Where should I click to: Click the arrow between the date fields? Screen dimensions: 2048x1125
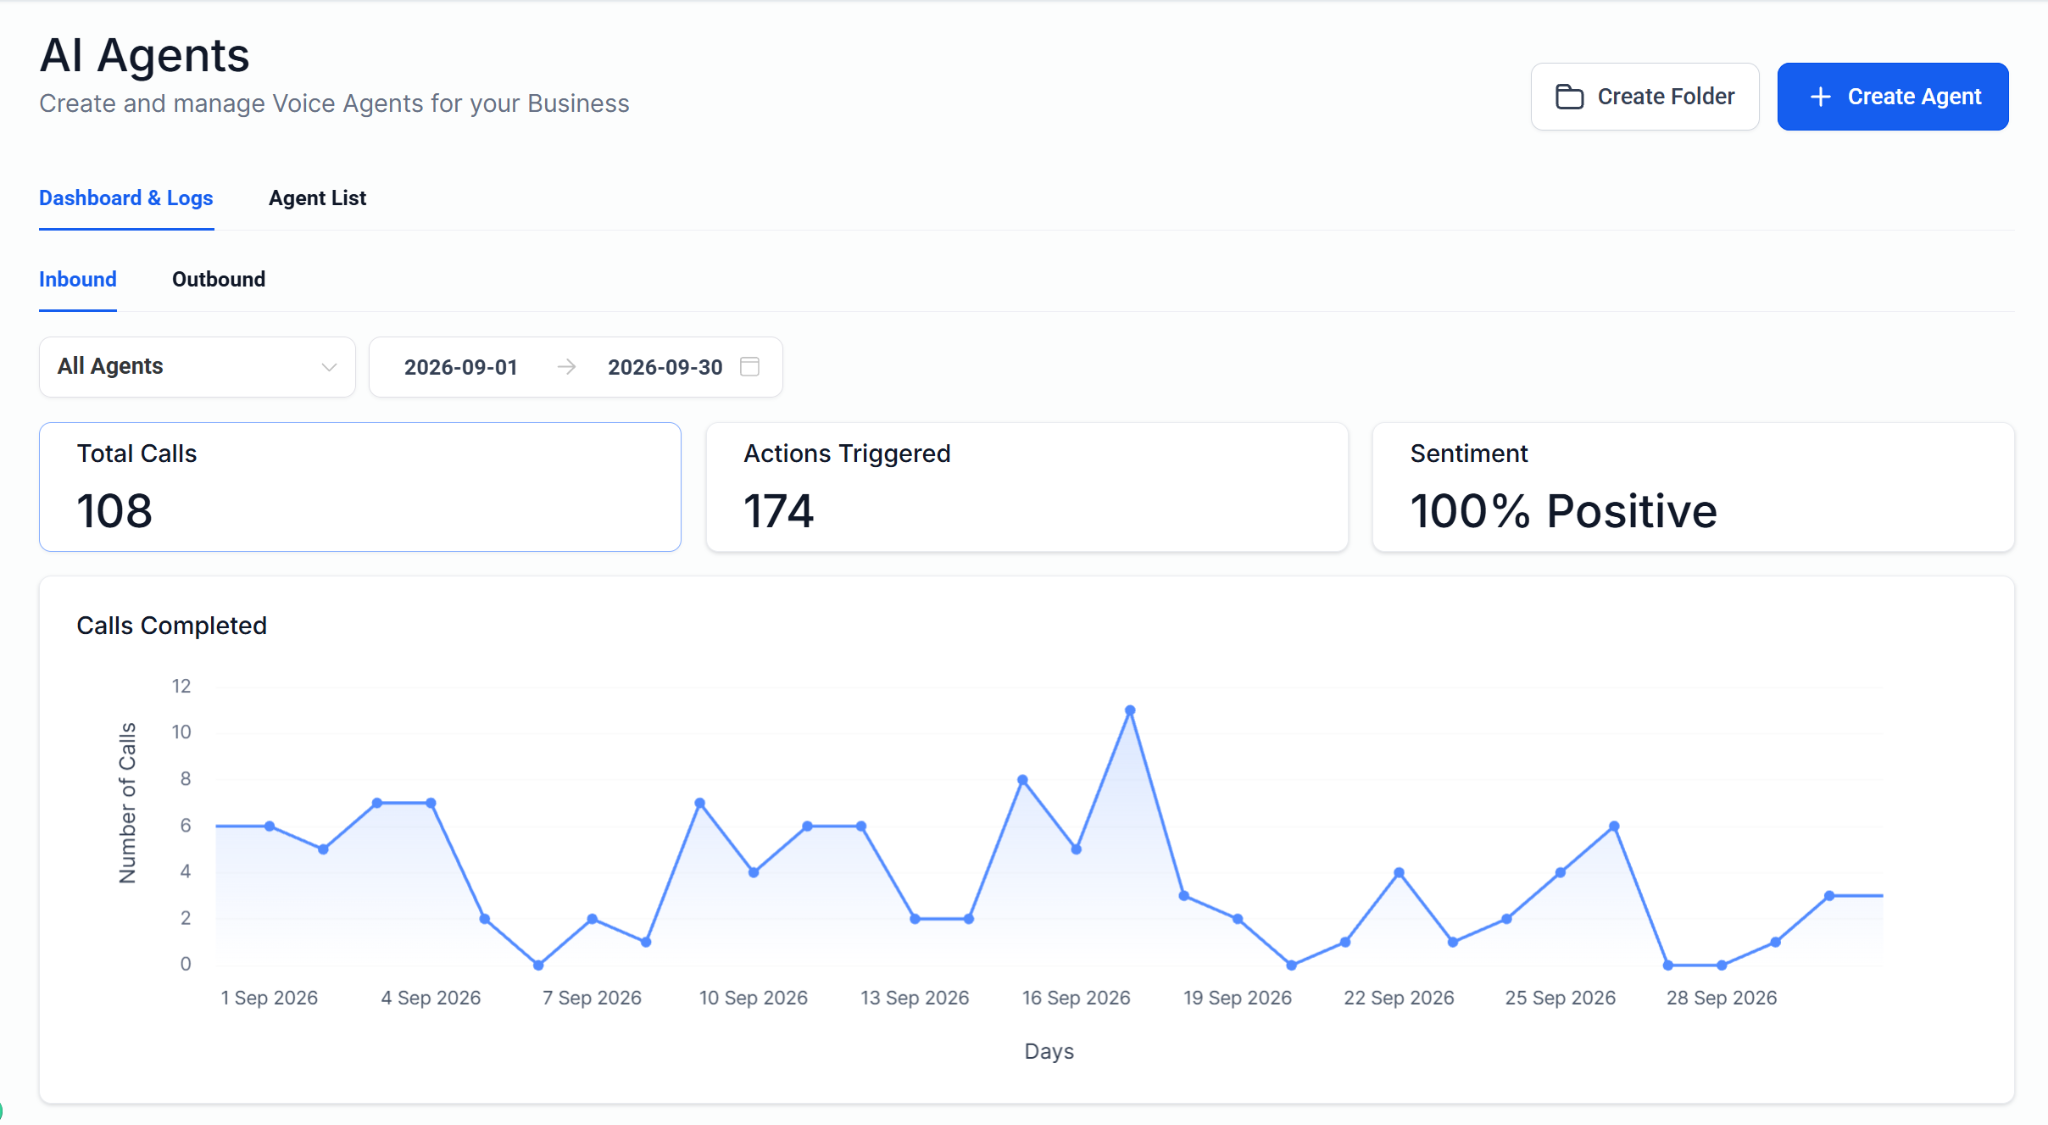coord(566,367)
